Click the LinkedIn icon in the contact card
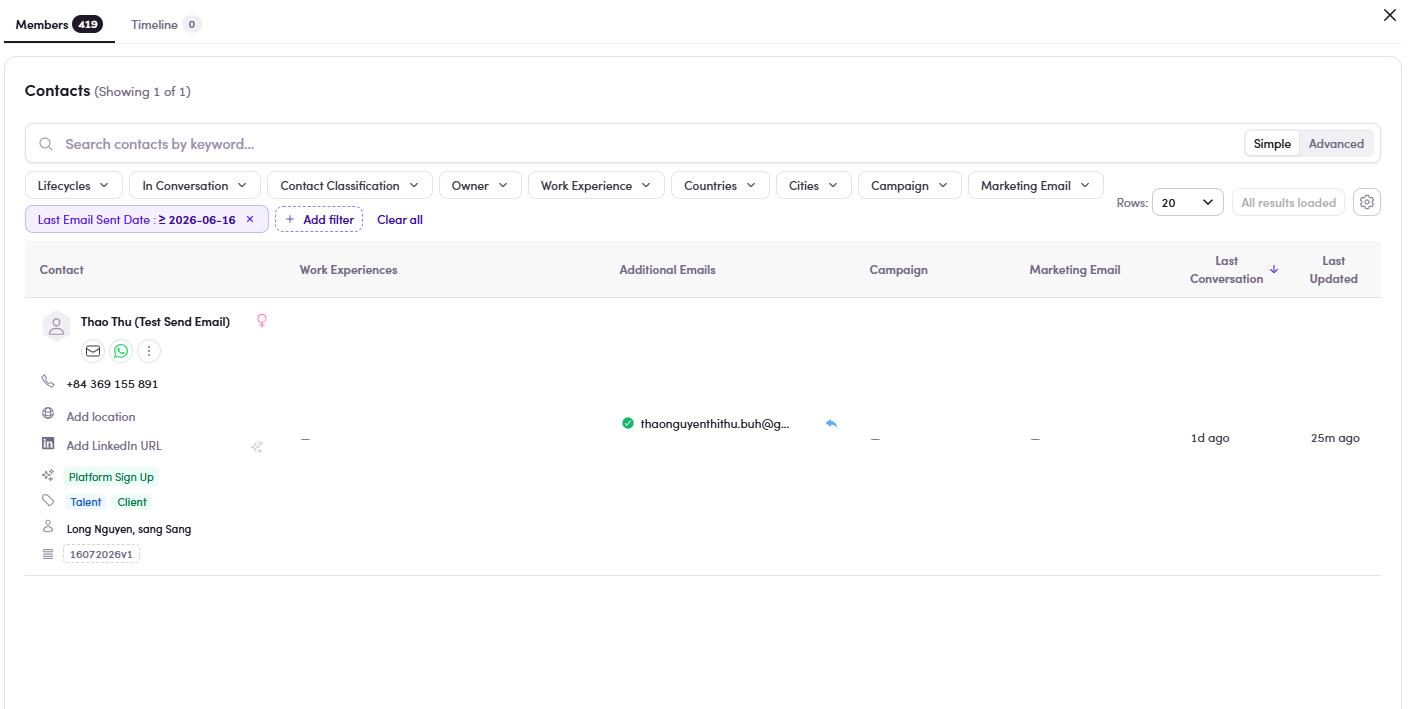Image resolution: width=1411 pixels, height=709 pixels. coord(48,443)
